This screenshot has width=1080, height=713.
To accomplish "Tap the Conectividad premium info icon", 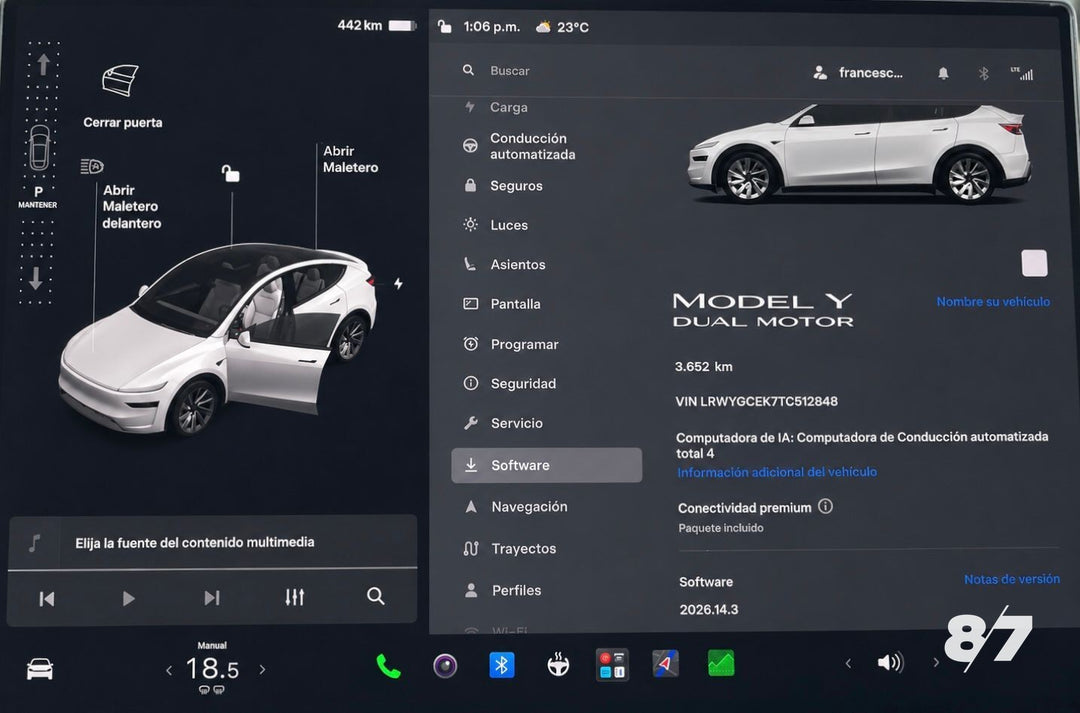I will [825, 506].
